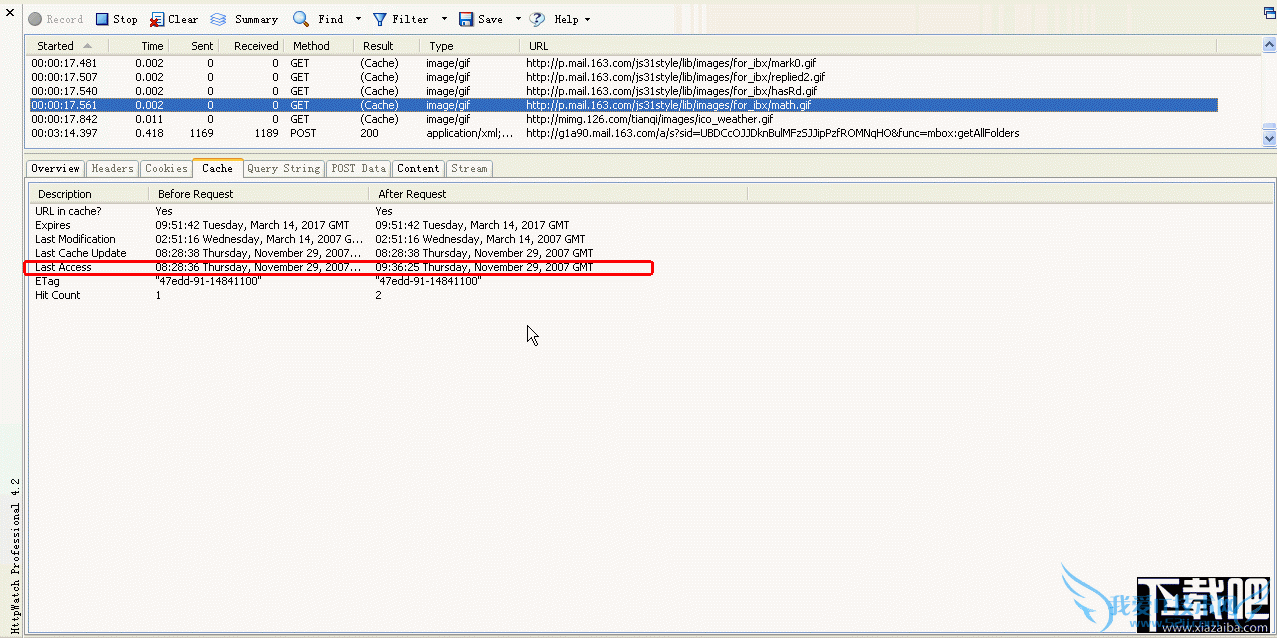Click the greyed-out Record button
Screen dimensions: 1277x638
click(x=55, y=19)
